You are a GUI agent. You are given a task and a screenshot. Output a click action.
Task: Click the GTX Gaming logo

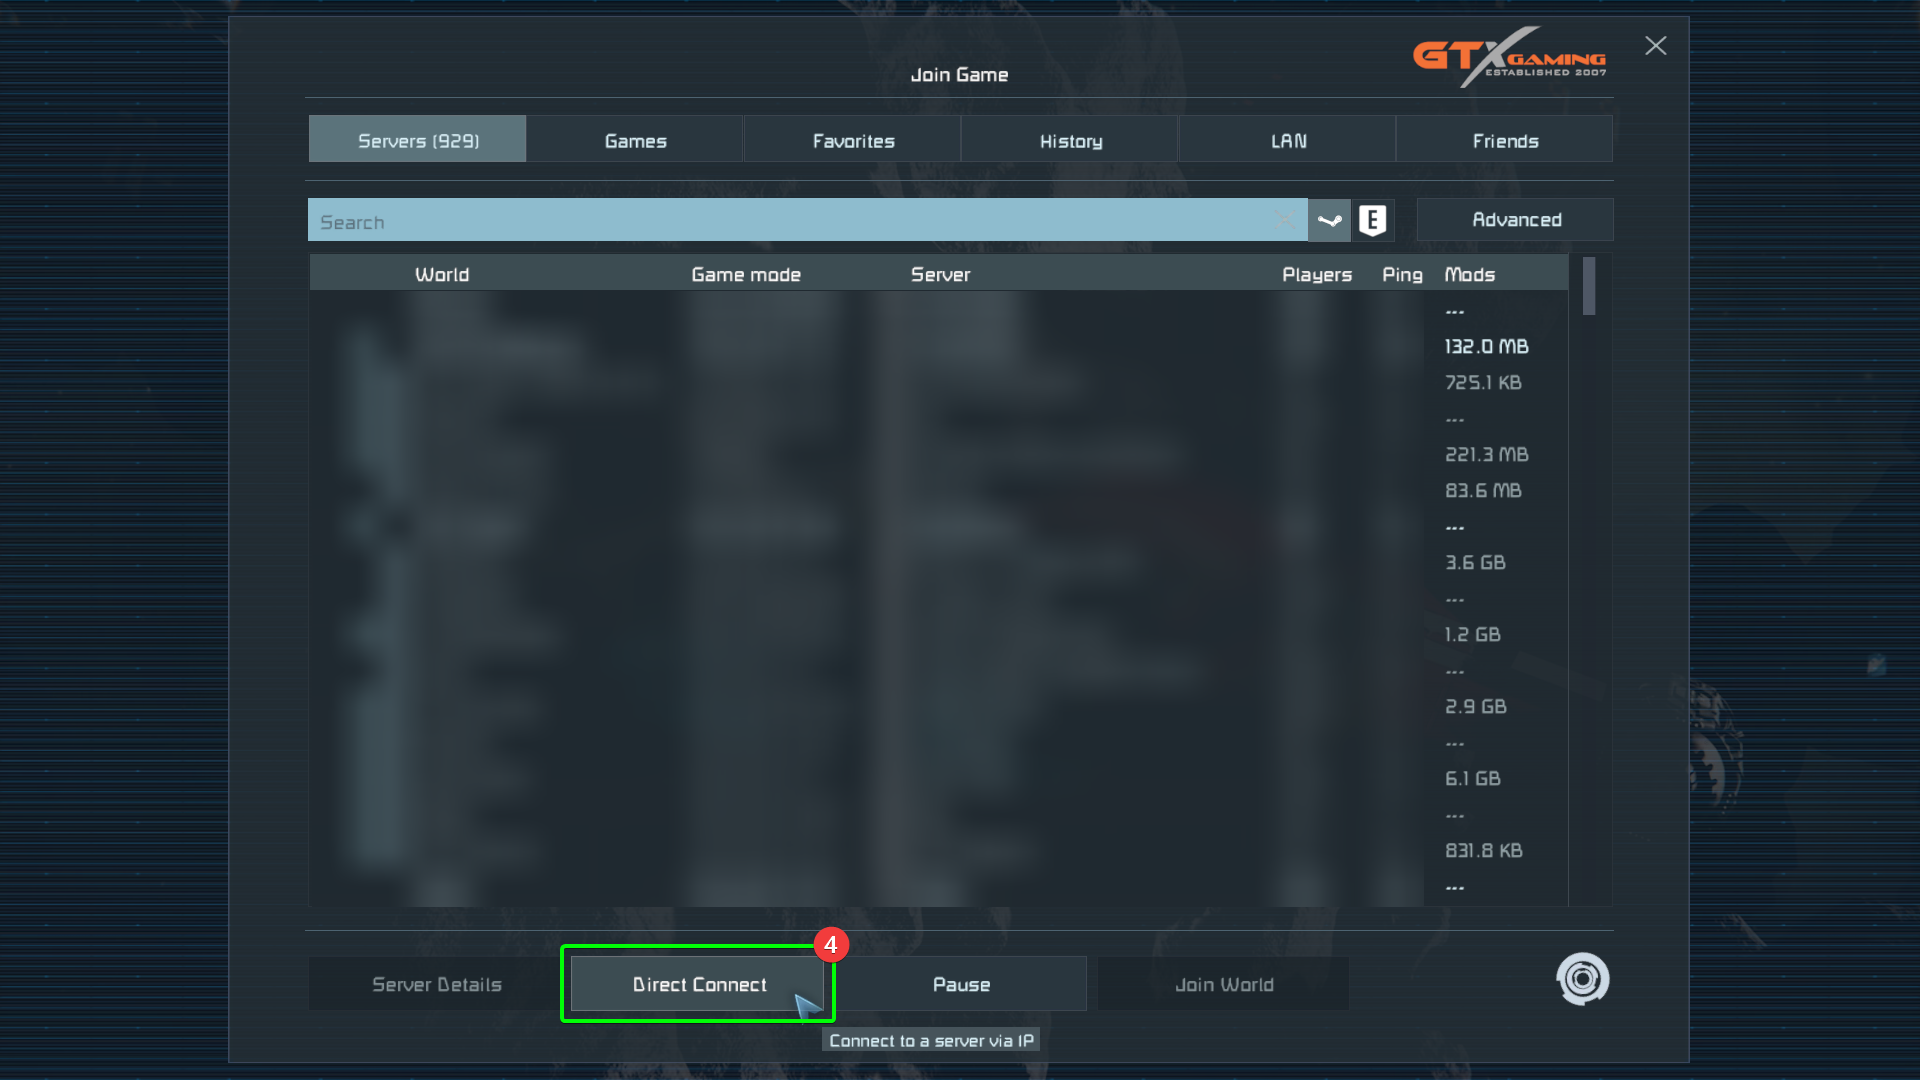click(x=1509, y=58)
